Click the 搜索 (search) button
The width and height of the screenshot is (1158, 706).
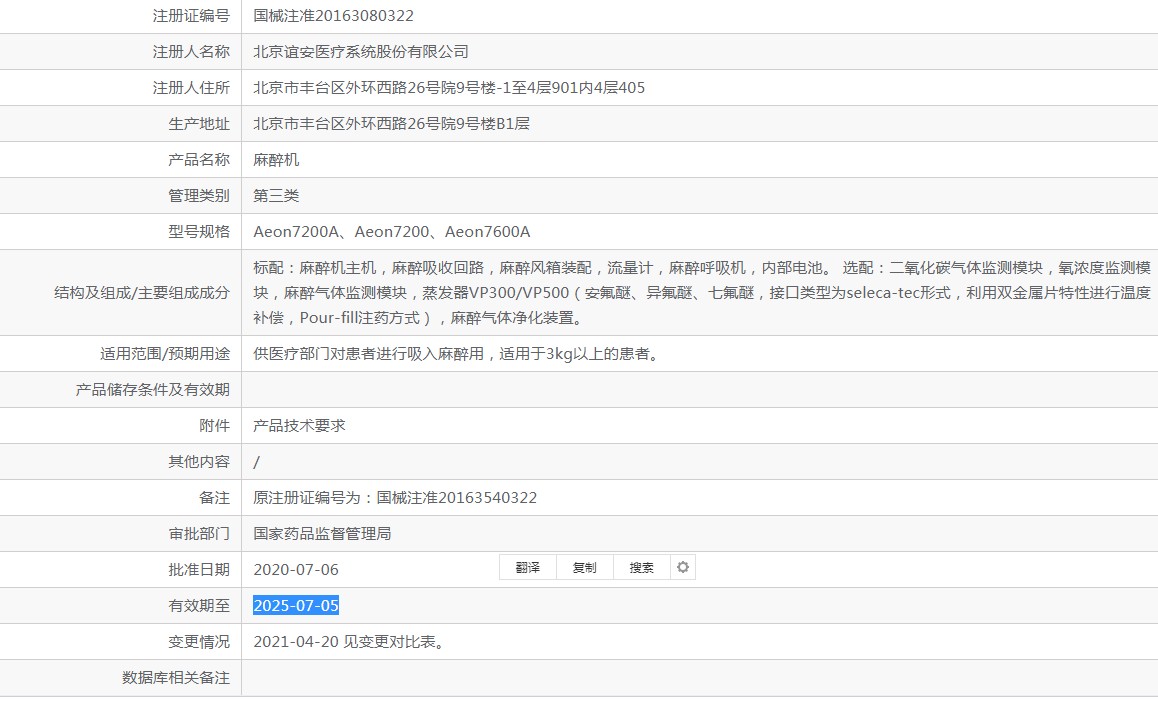641,567
